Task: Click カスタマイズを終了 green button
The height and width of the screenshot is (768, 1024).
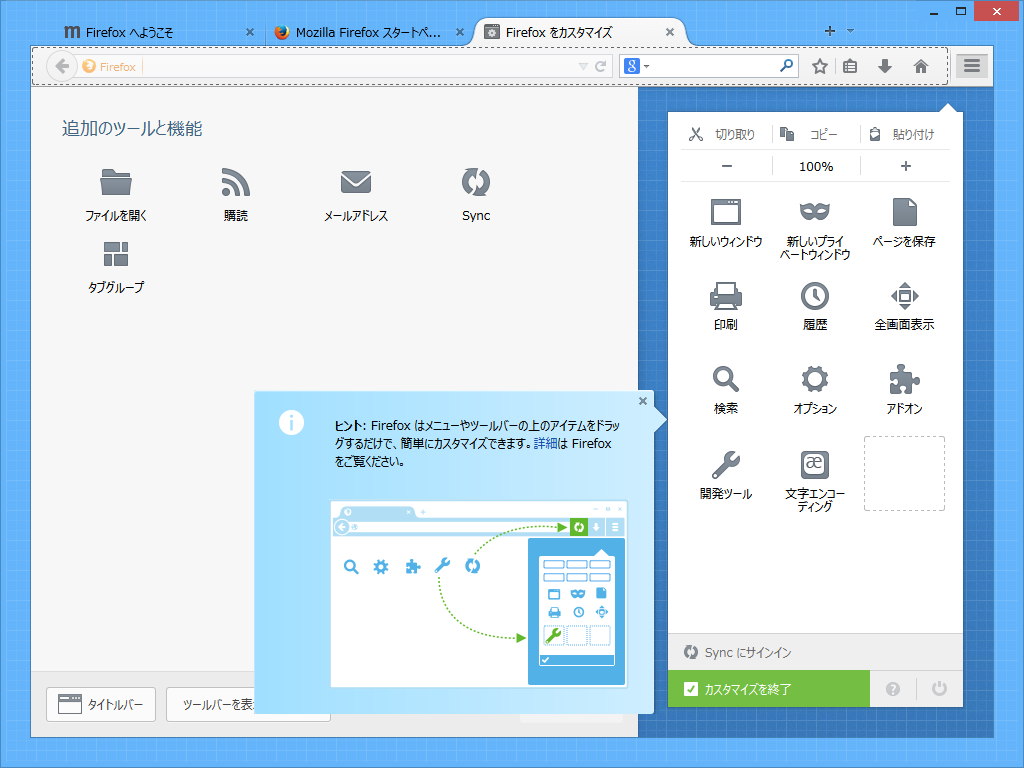Action: click(x=769, y=689)
